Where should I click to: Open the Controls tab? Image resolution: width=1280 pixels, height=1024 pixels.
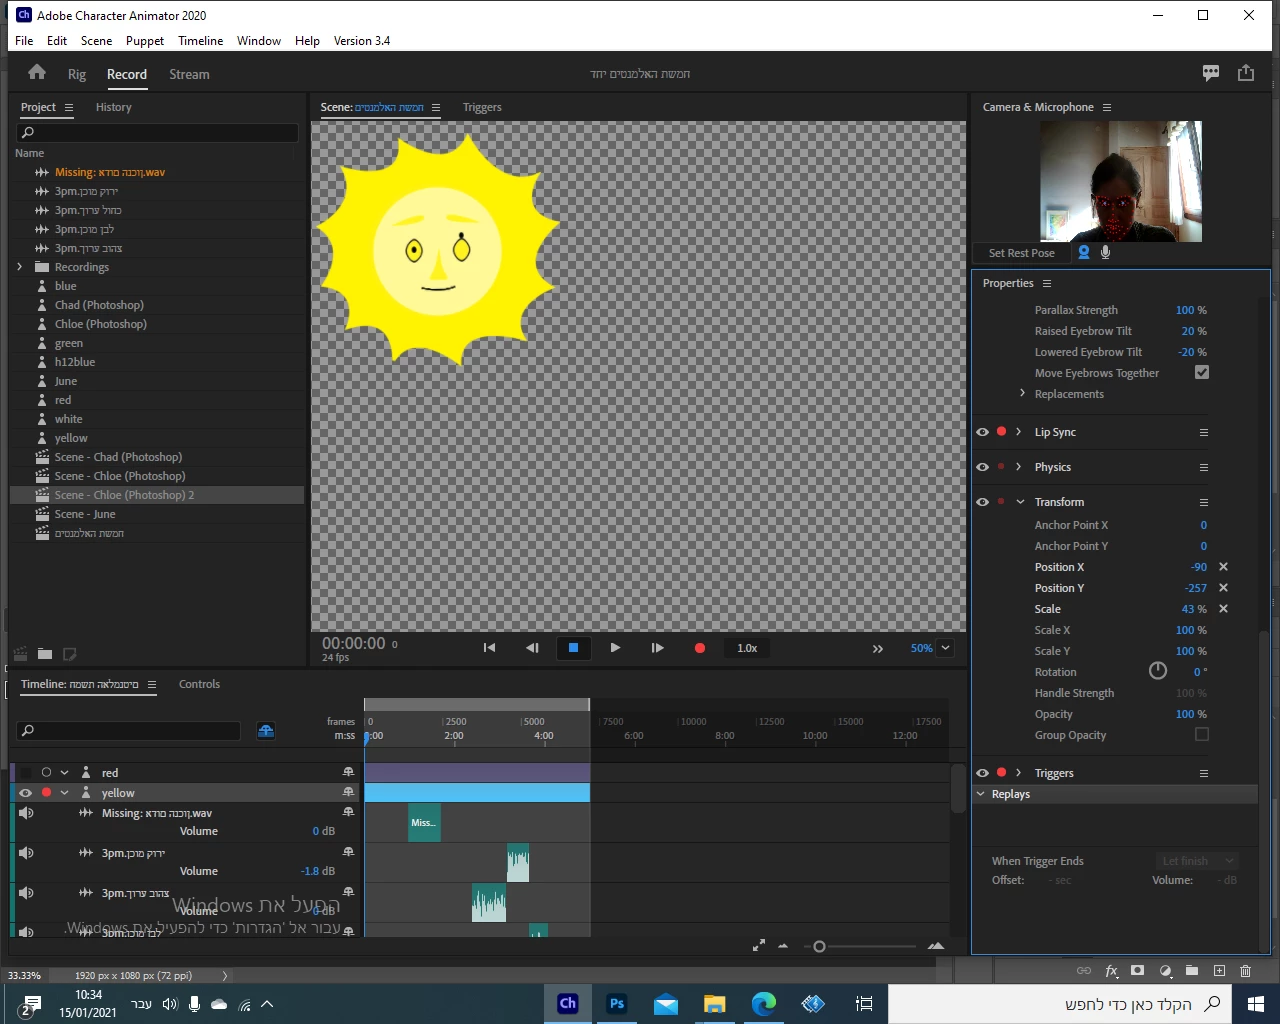point(199,684)
